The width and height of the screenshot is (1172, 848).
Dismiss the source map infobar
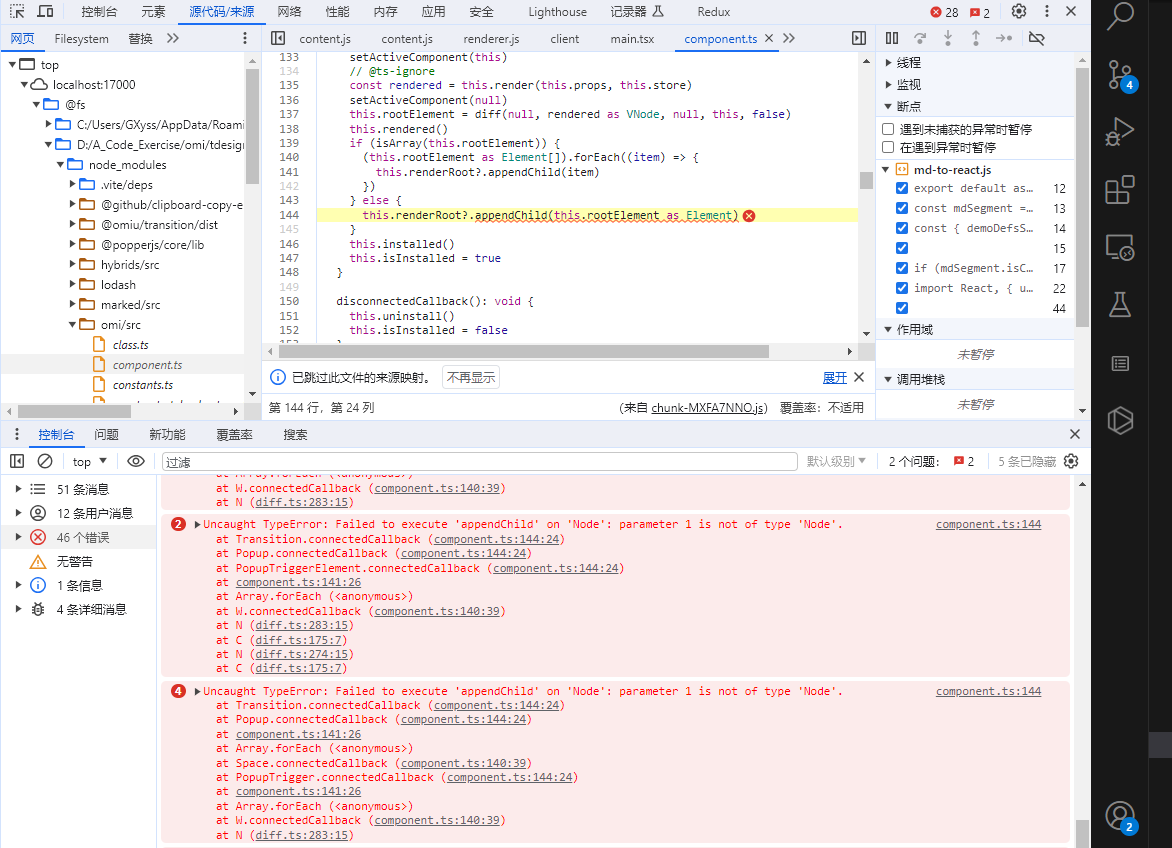point(860,377)
